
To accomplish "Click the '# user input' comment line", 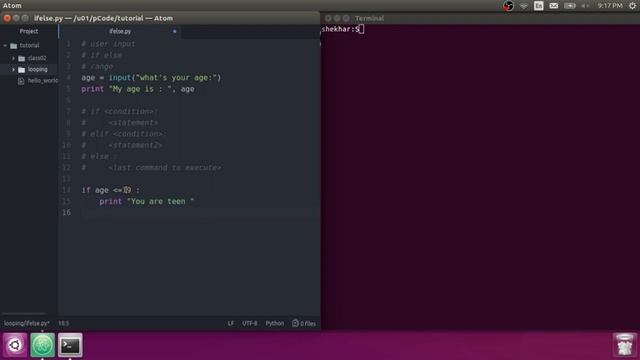I will click(108, 44).
